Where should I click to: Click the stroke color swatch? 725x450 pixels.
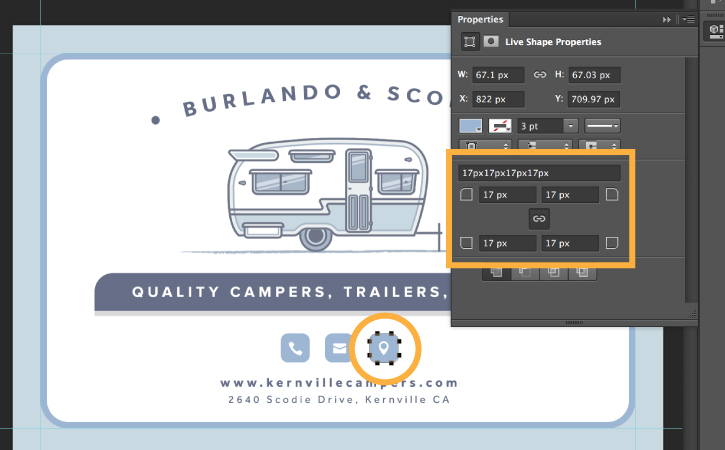tap(500, 126)
